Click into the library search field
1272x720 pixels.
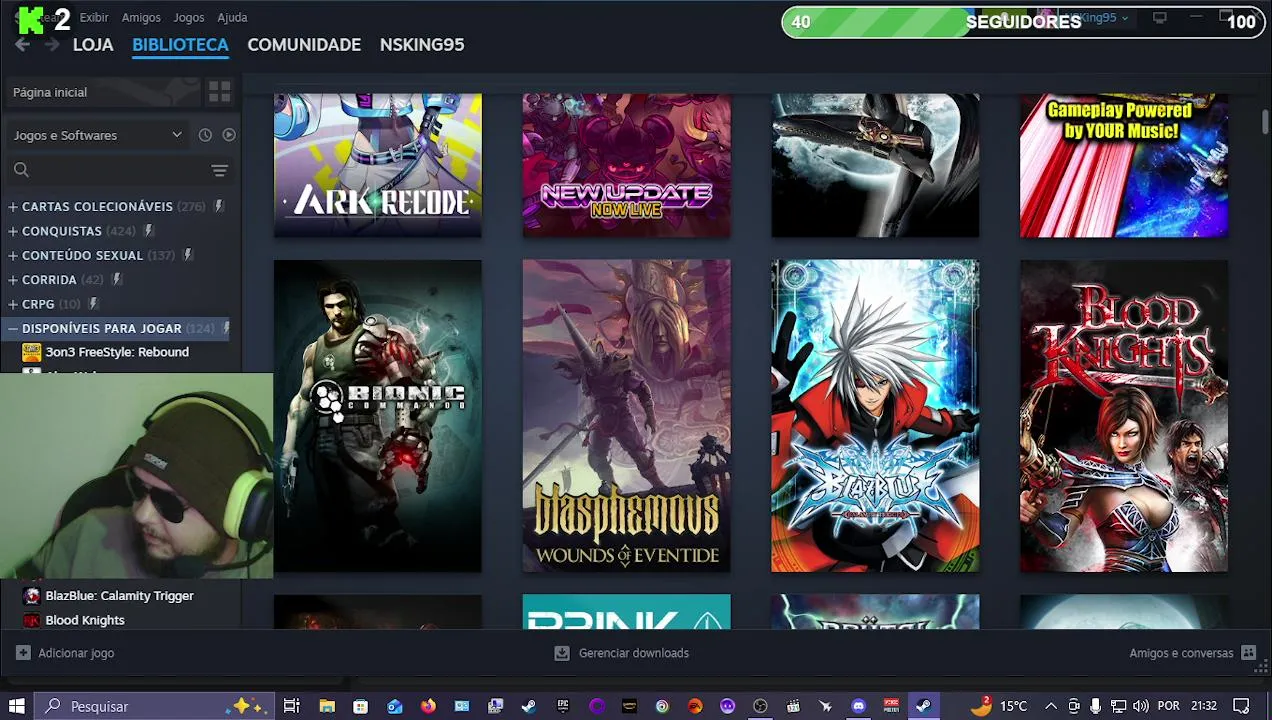[120, 171]
